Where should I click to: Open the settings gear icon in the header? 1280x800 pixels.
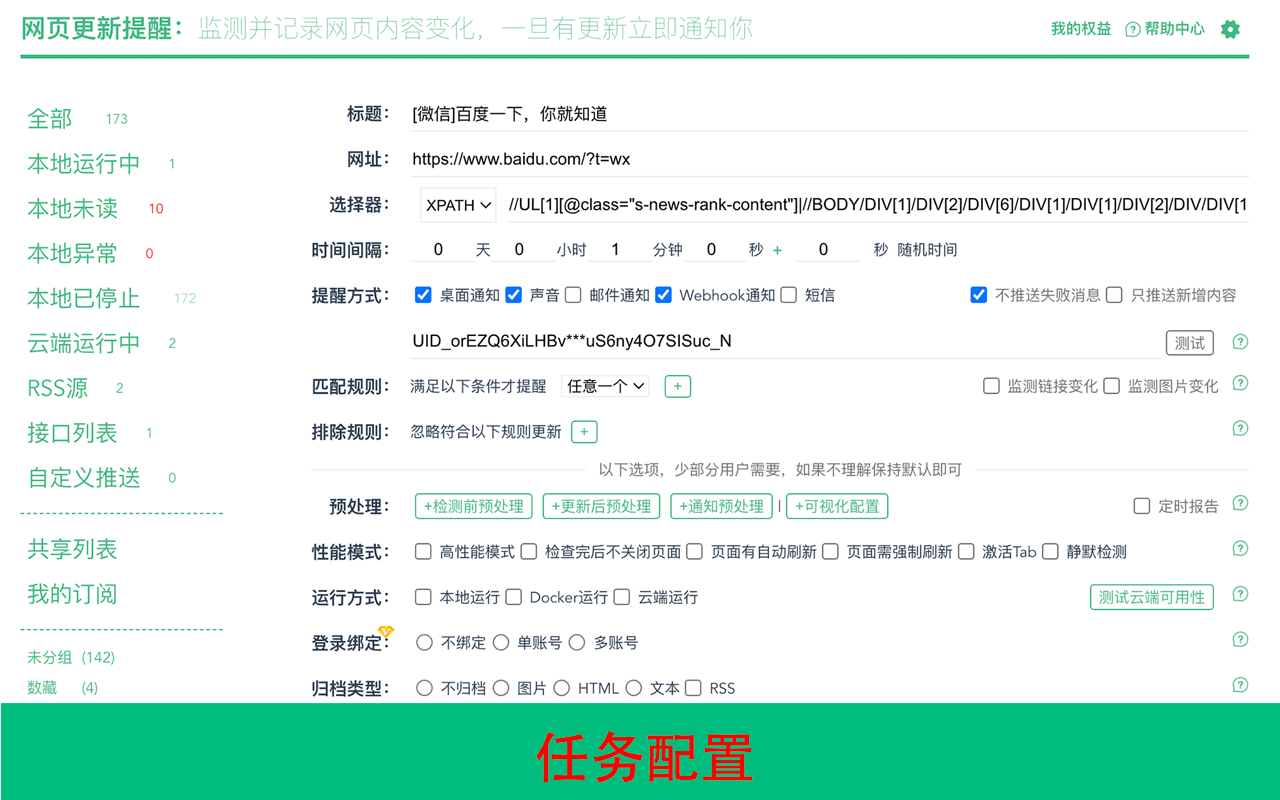1229,29
